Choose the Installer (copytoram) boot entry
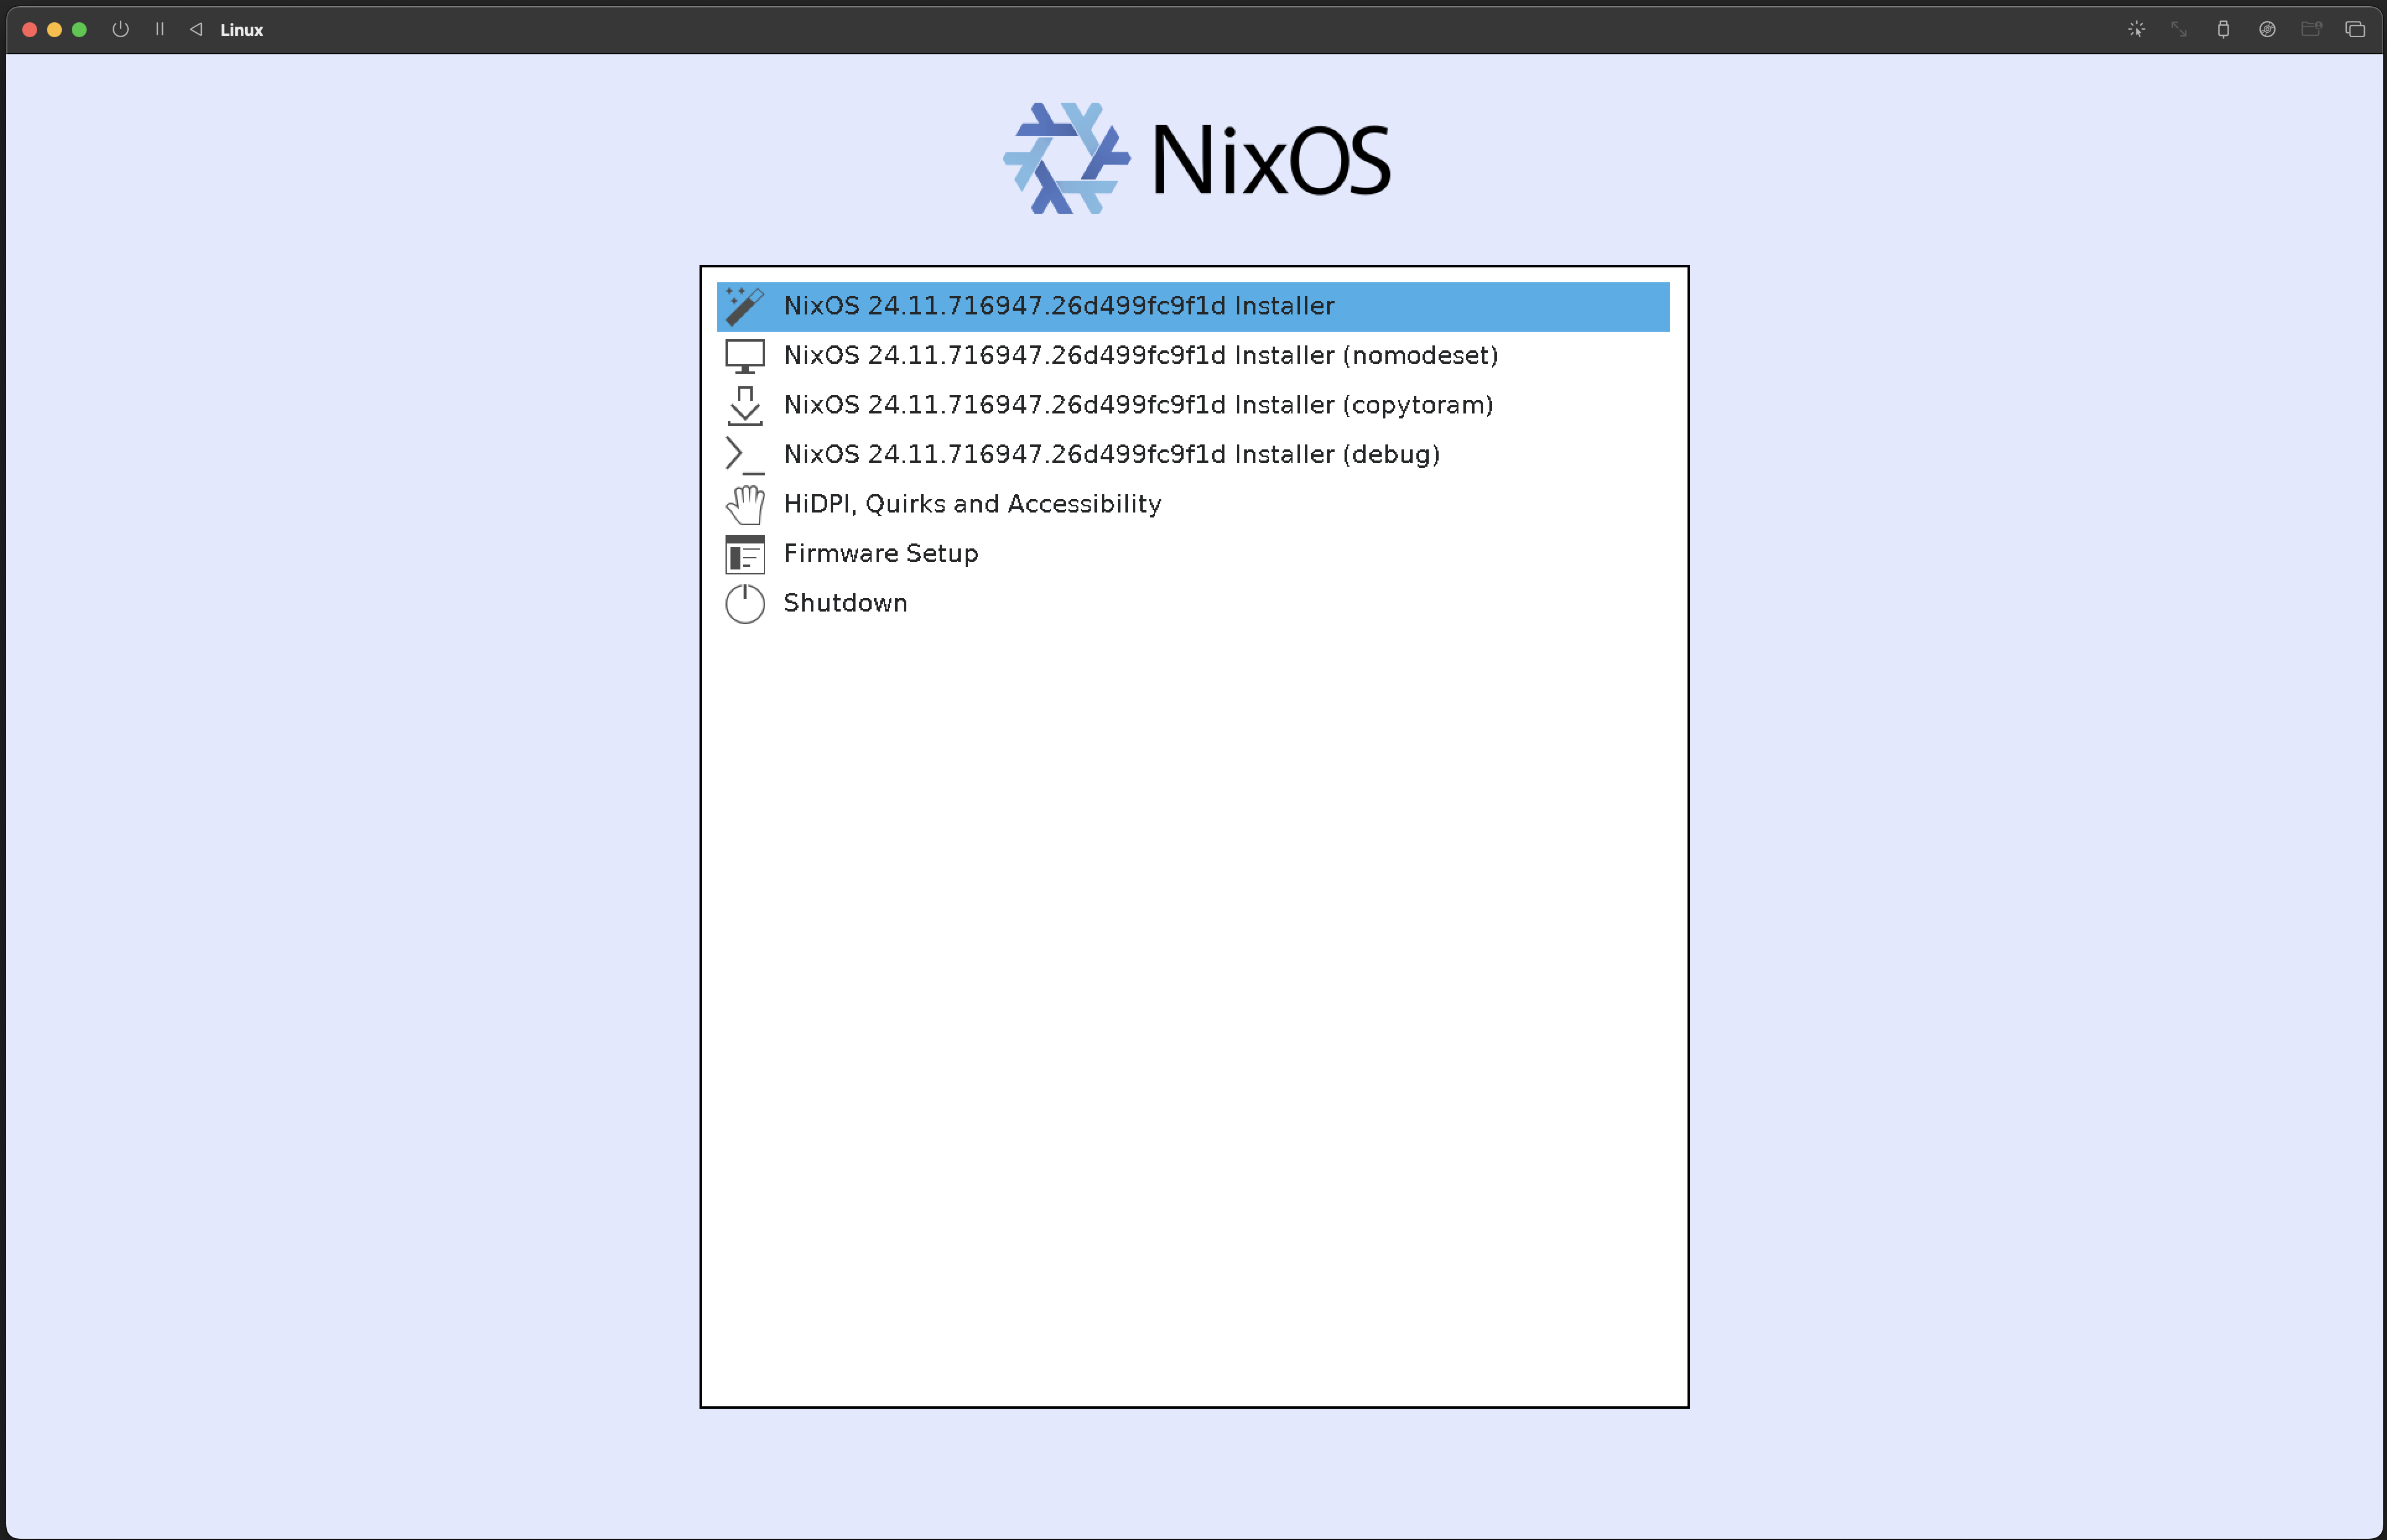The height and width of the screenshot is (1540, 2387). (1137, 404)
